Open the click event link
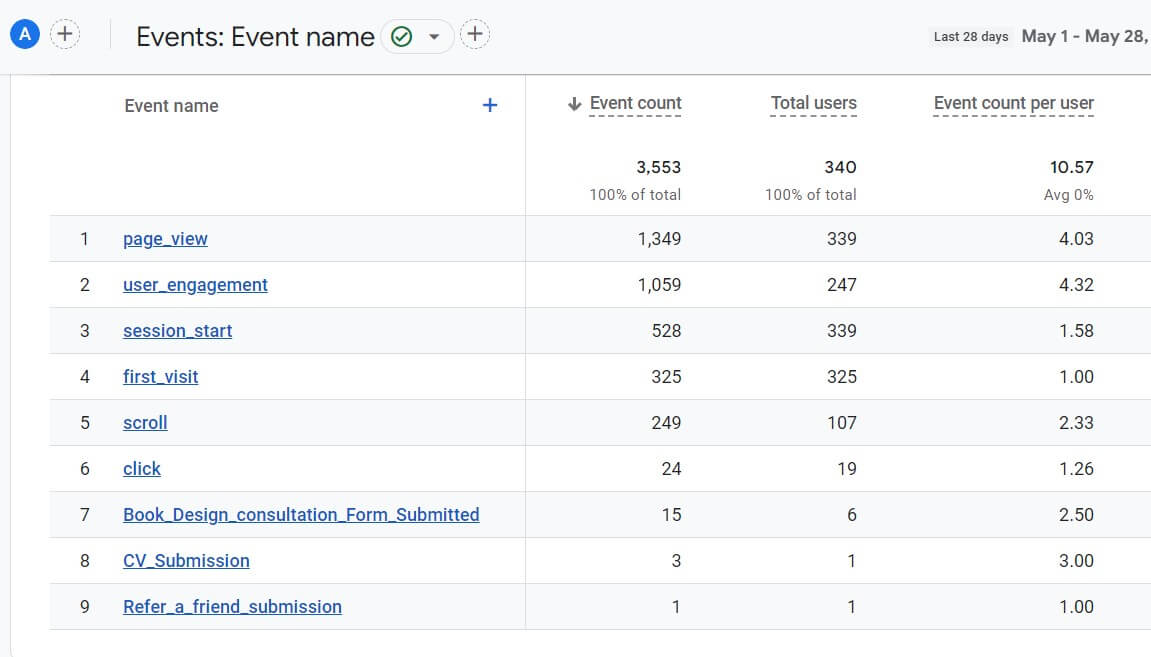Screen dimensions: 1151x657 (x=142, y=469)
